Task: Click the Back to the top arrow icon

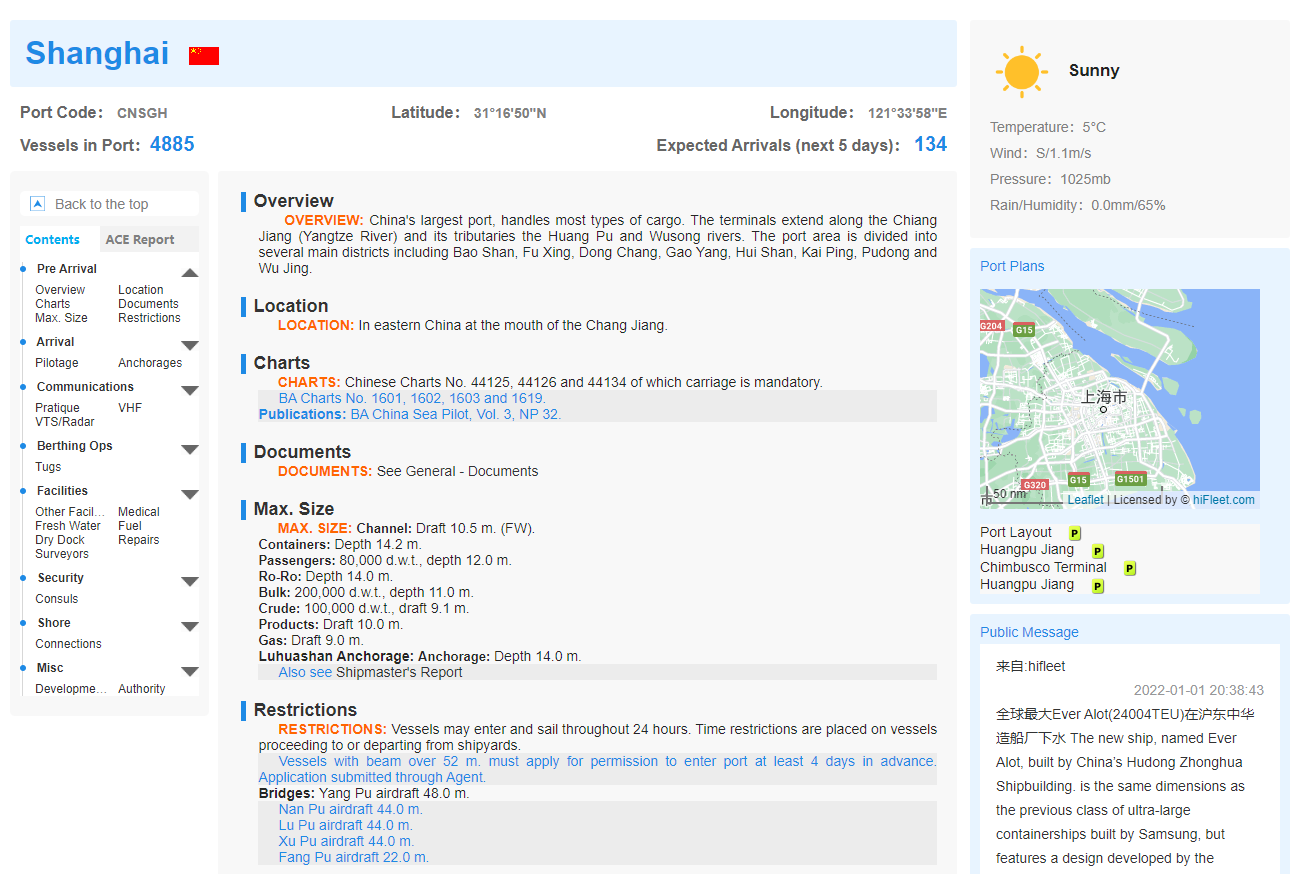Action: click(x=38, y=204)
